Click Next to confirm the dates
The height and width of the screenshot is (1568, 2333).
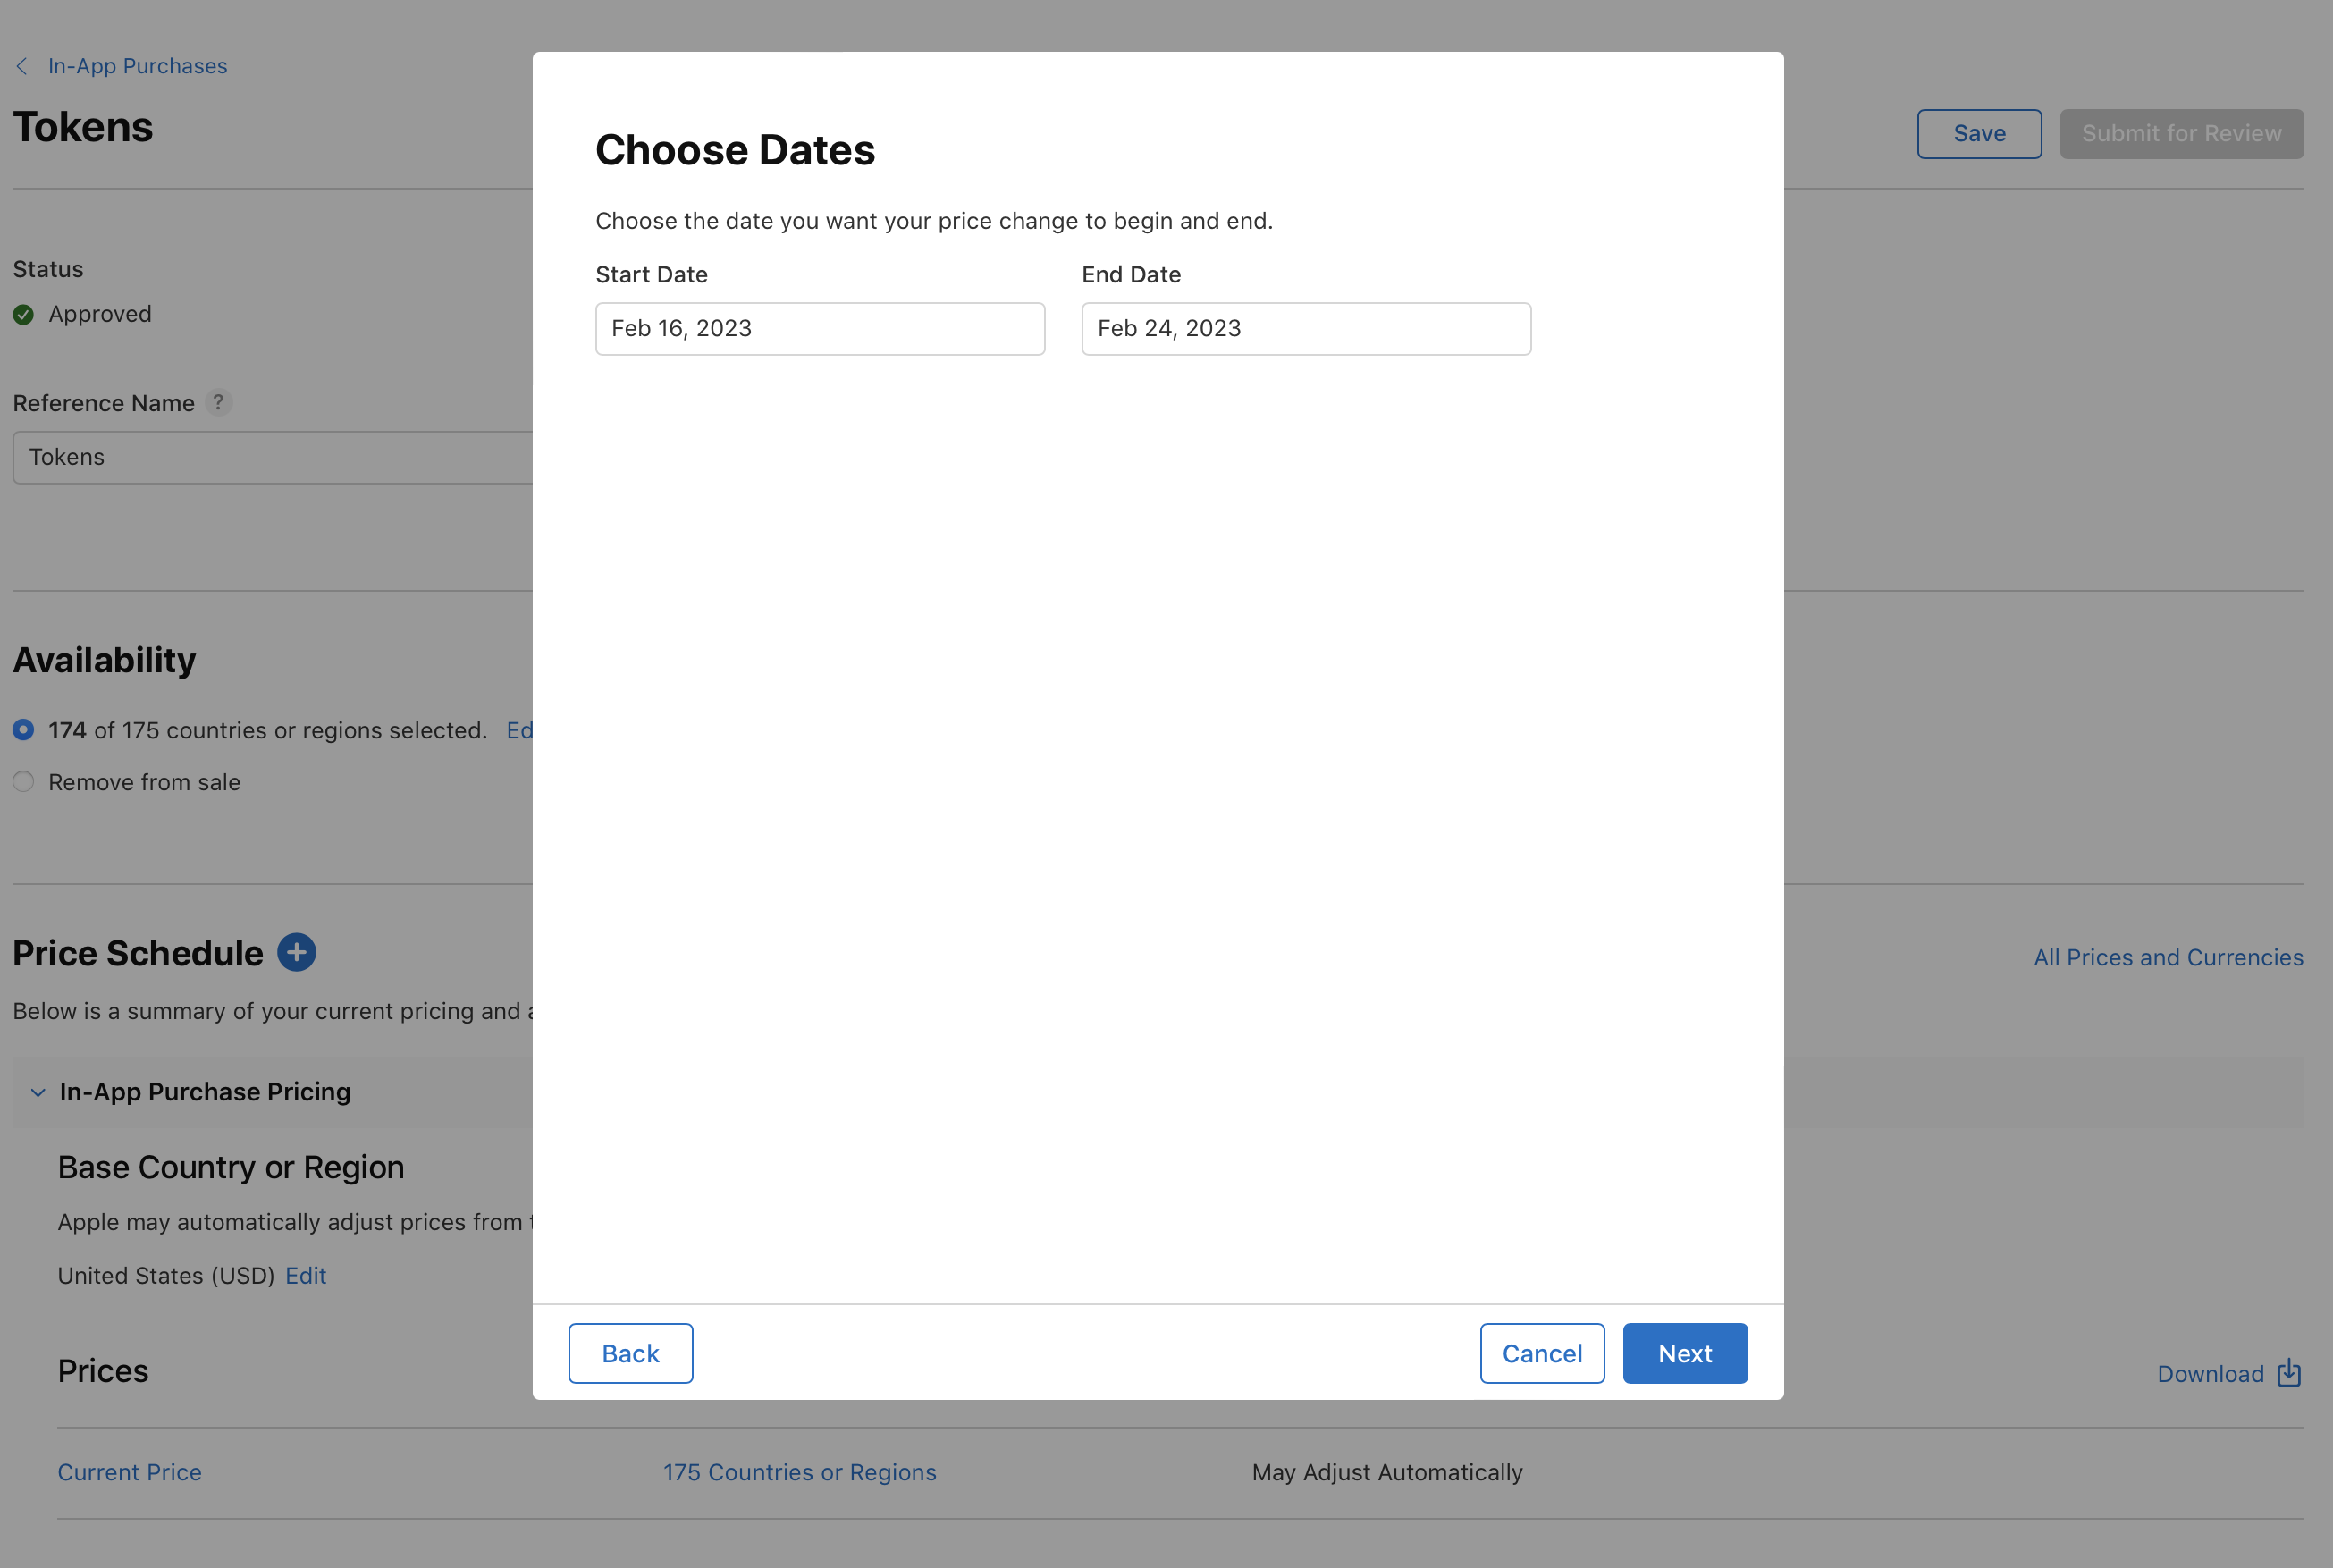point(1684,1353)
